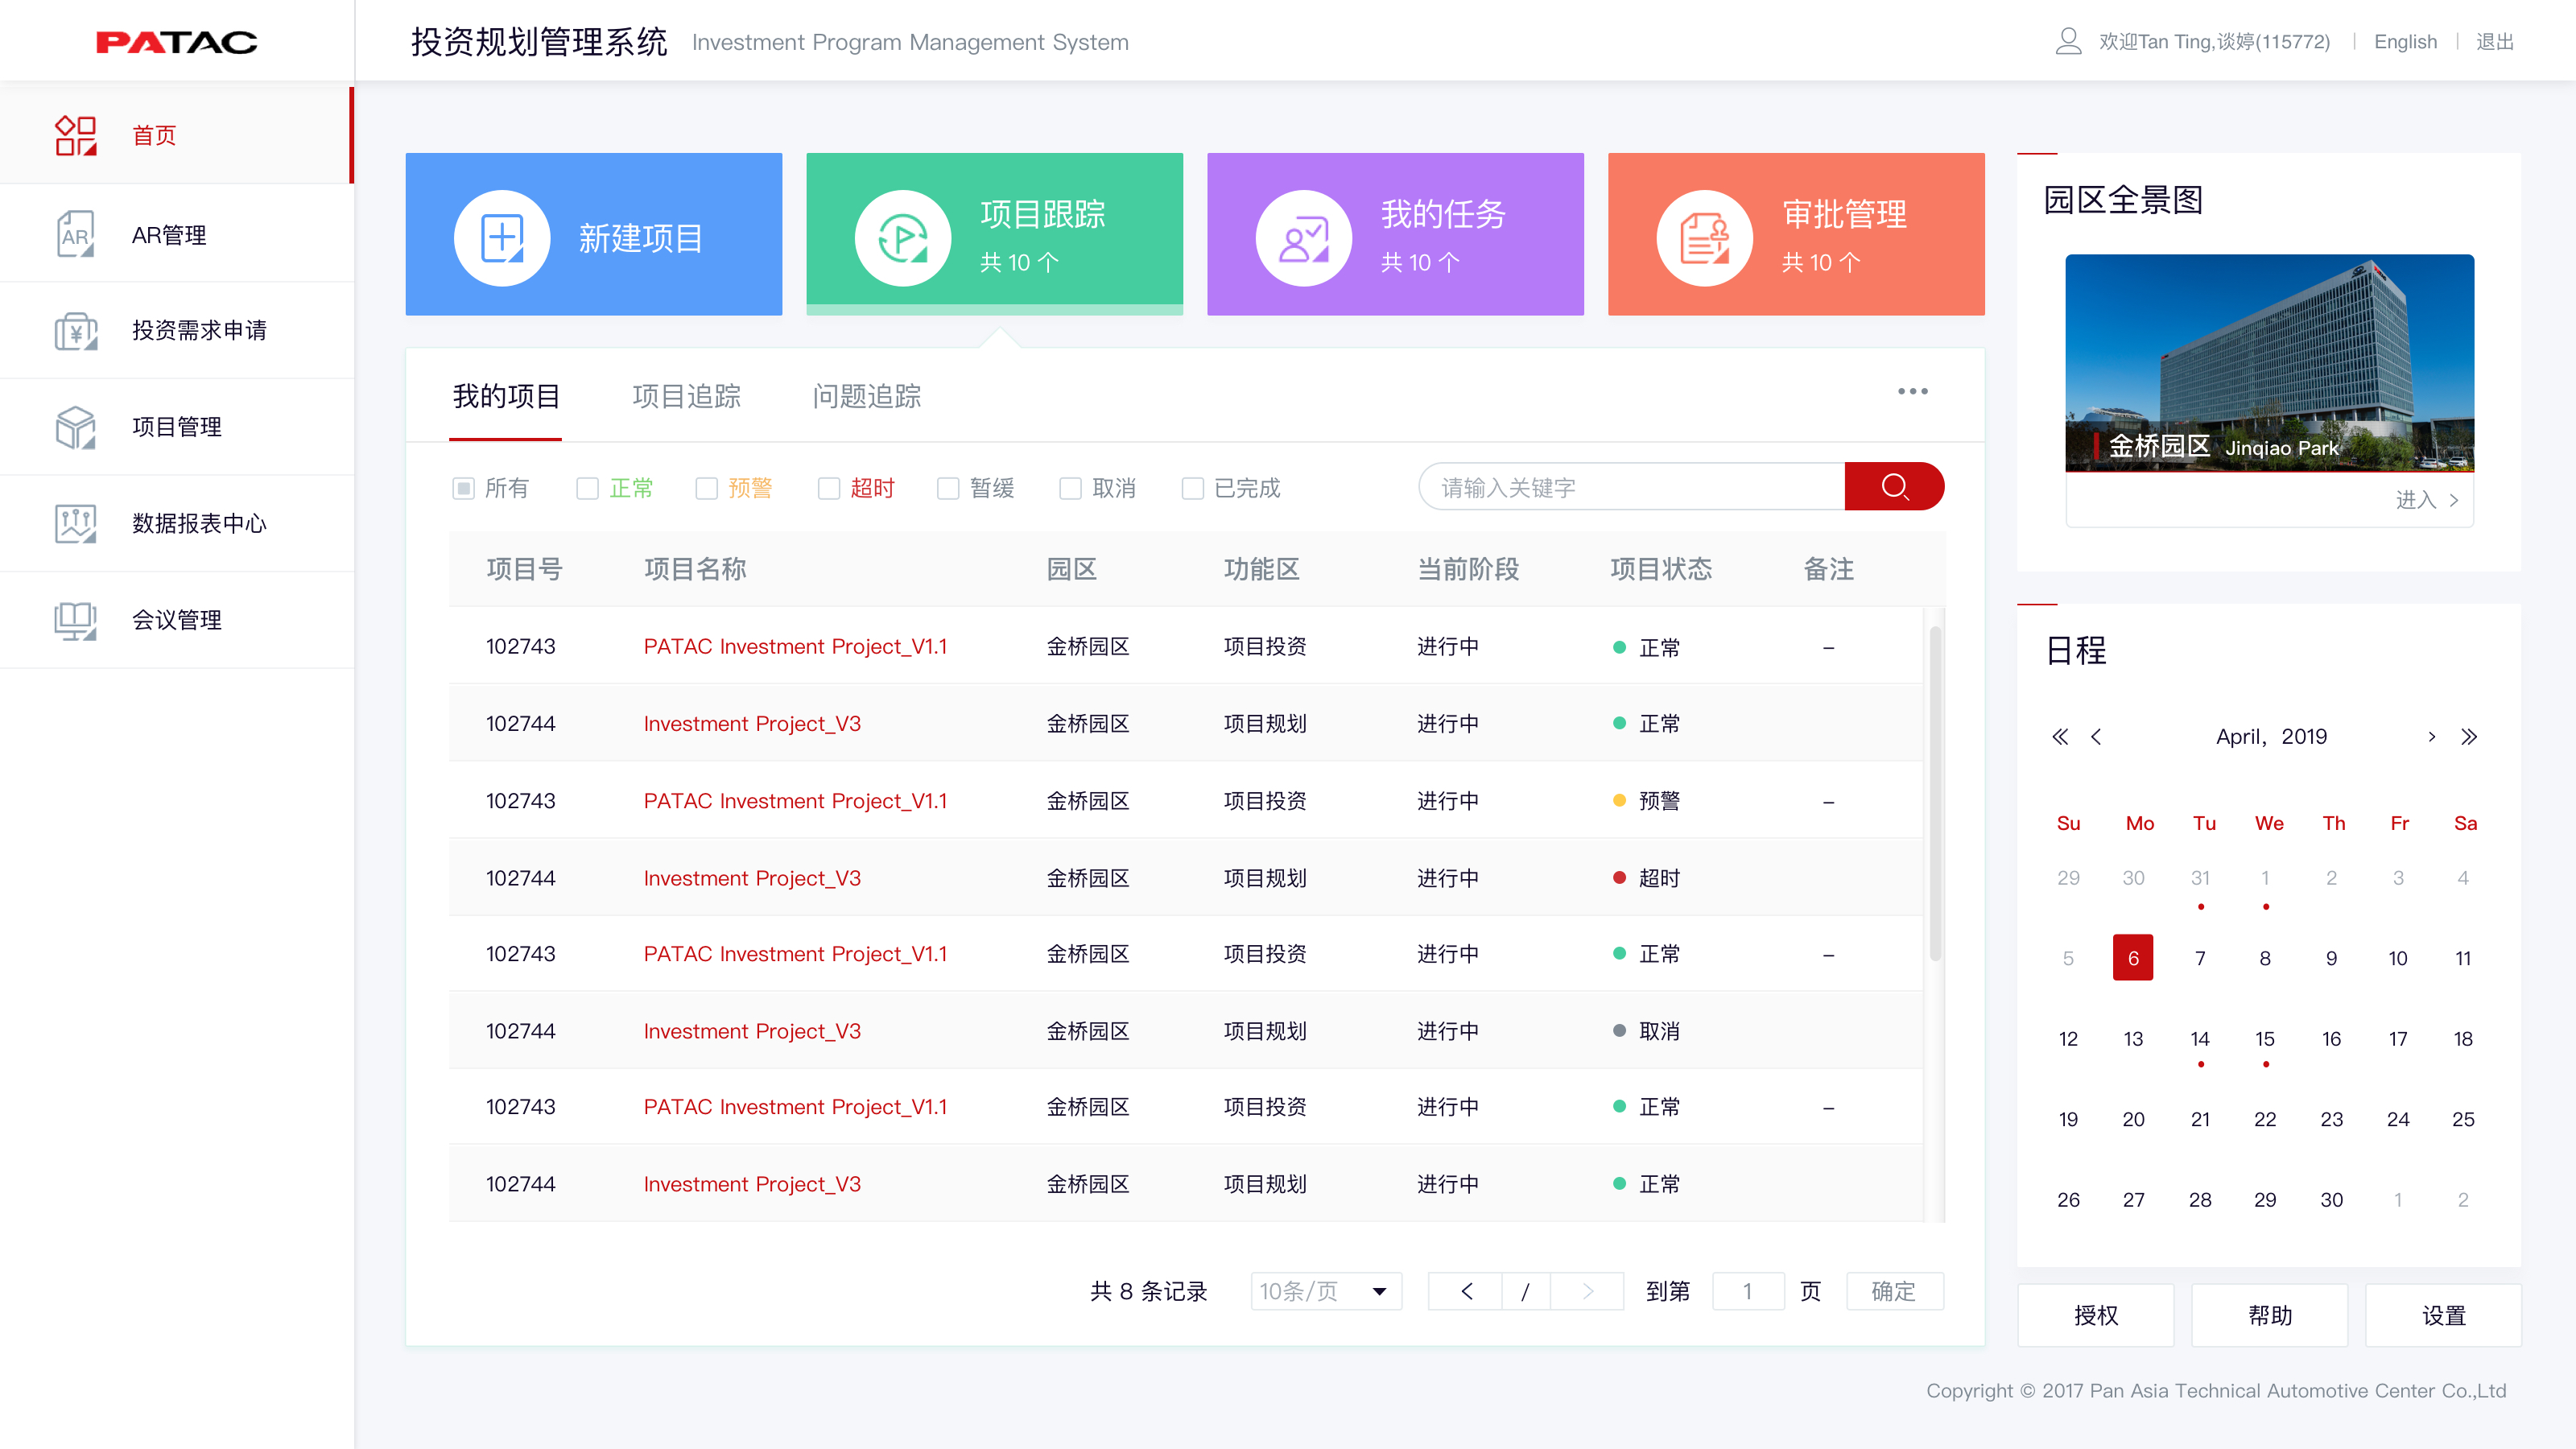Advance the calendar to May 2019
This screenshot has height=1449, width=2576.
pyautogui.click(x=2432, y=736)
